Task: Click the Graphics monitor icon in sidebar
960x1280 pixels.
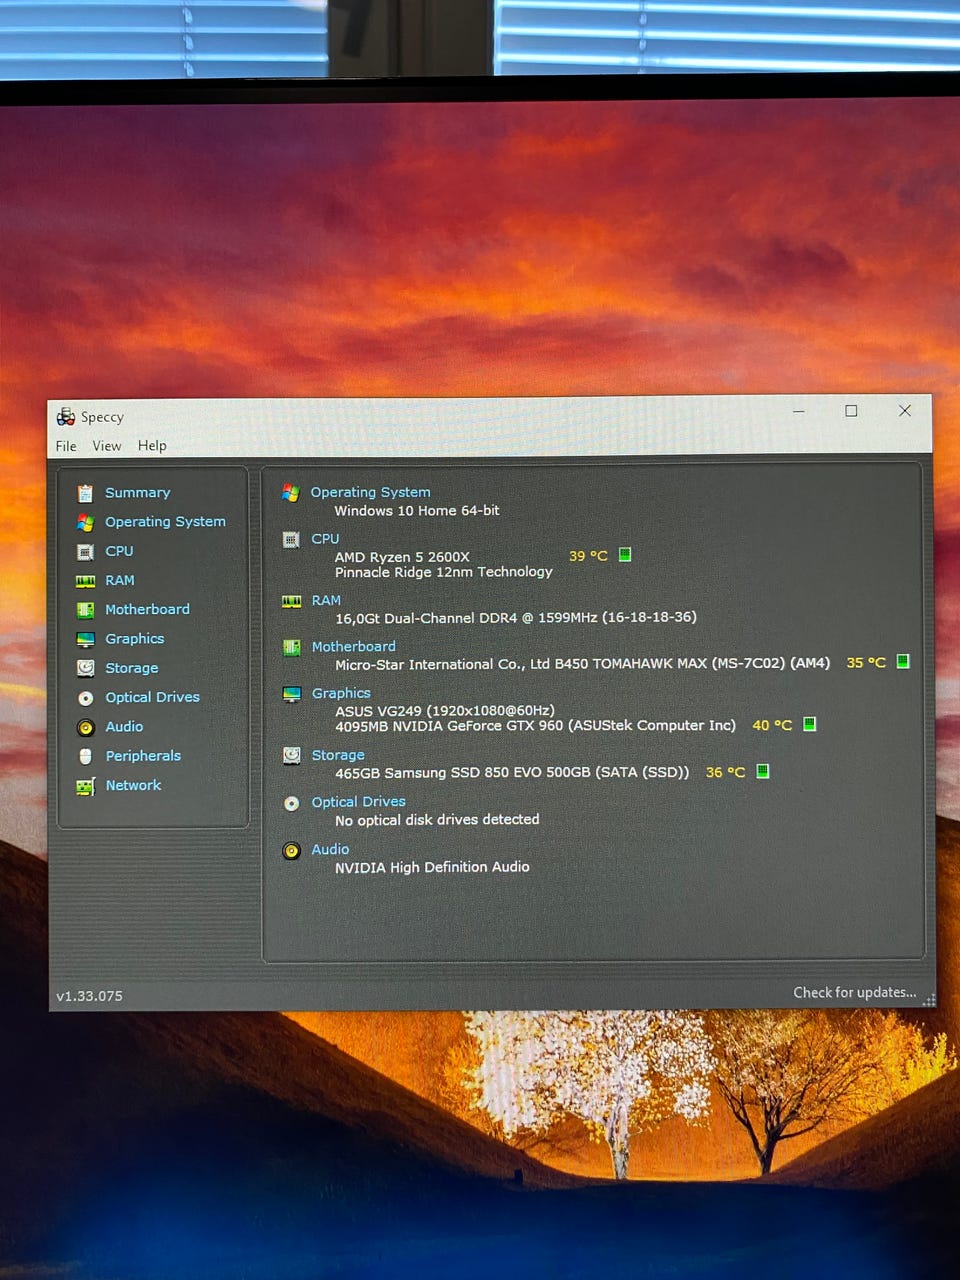Action: point(85,639)
